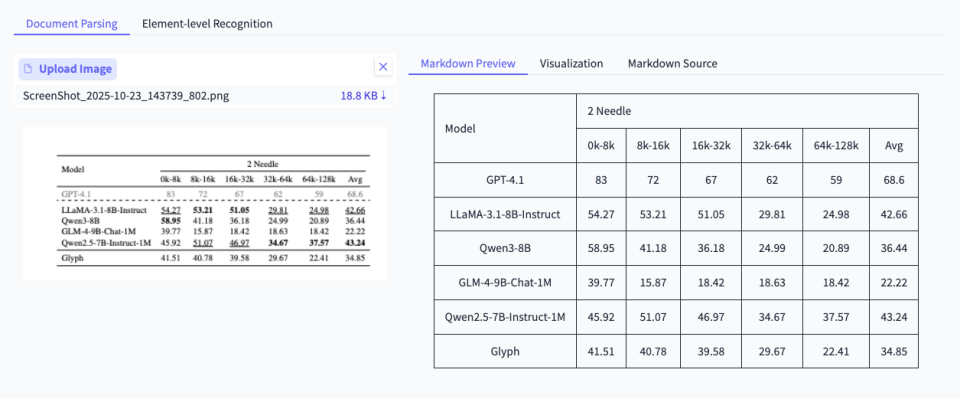The width and height of the screenshot is (960, 399).
Task: Click the 8k-16k column header
Action: point(653,146)
